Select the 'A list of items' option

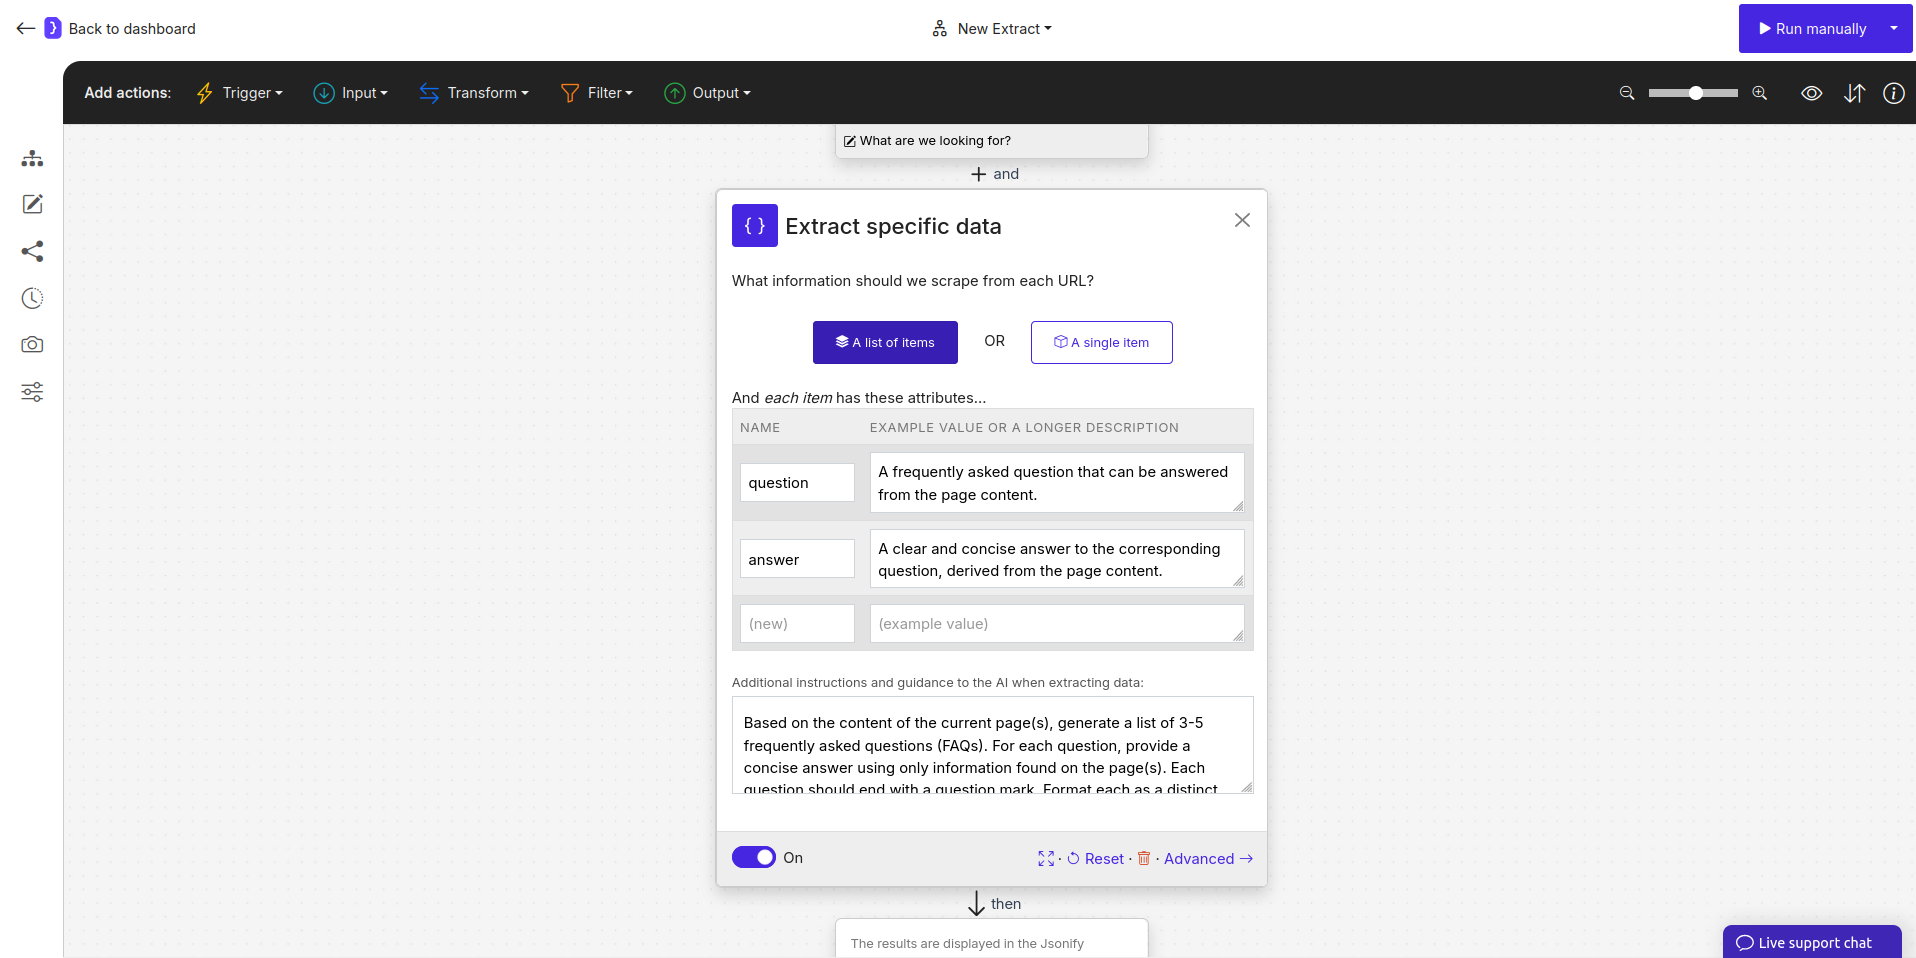pos(884,342)
